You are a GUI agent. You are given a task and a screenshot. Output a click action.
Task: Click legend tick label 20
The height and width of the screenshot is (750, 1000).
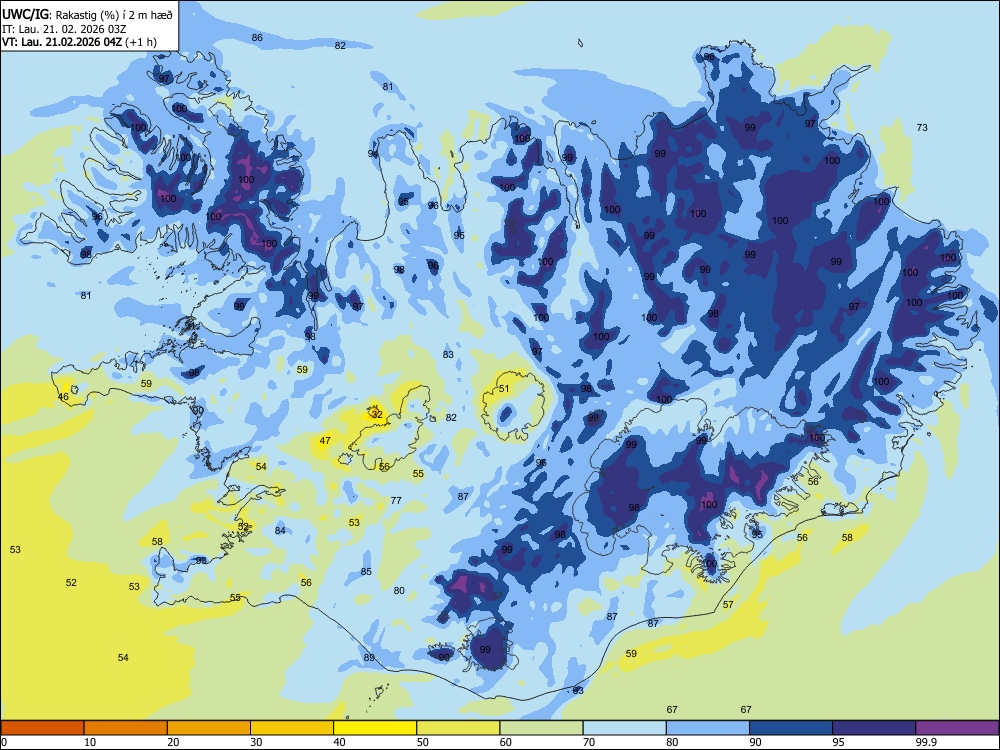(173, 742)
